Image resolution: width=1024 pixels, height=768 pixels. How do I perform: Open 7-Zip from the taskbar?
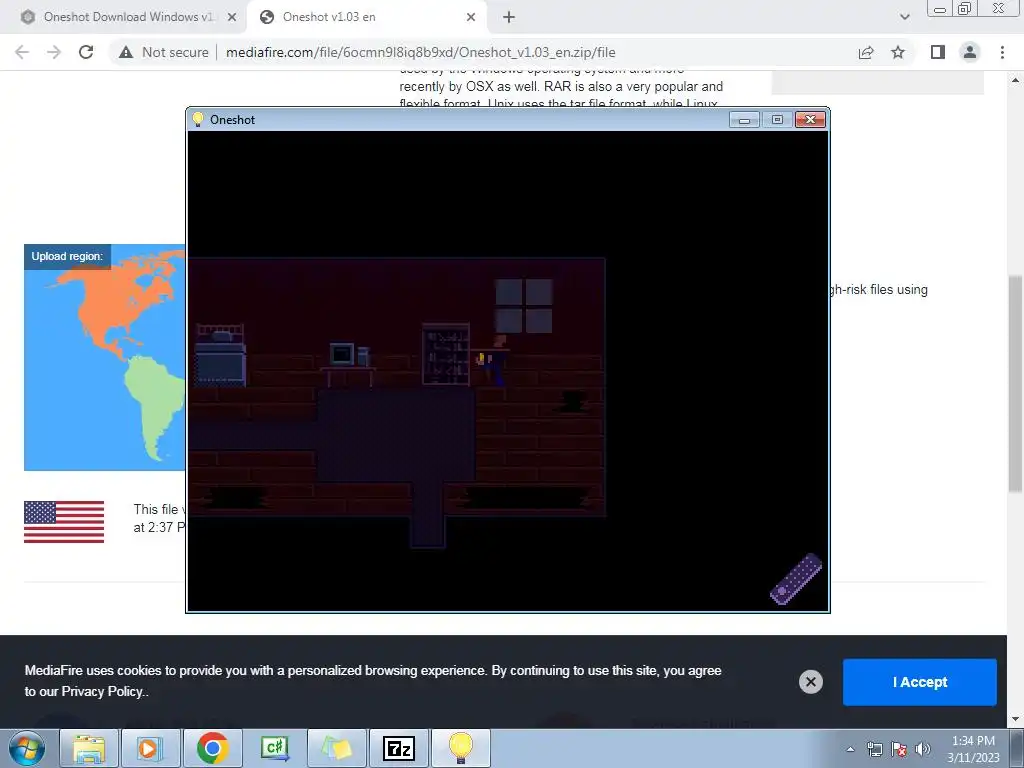tap(399, 748)
